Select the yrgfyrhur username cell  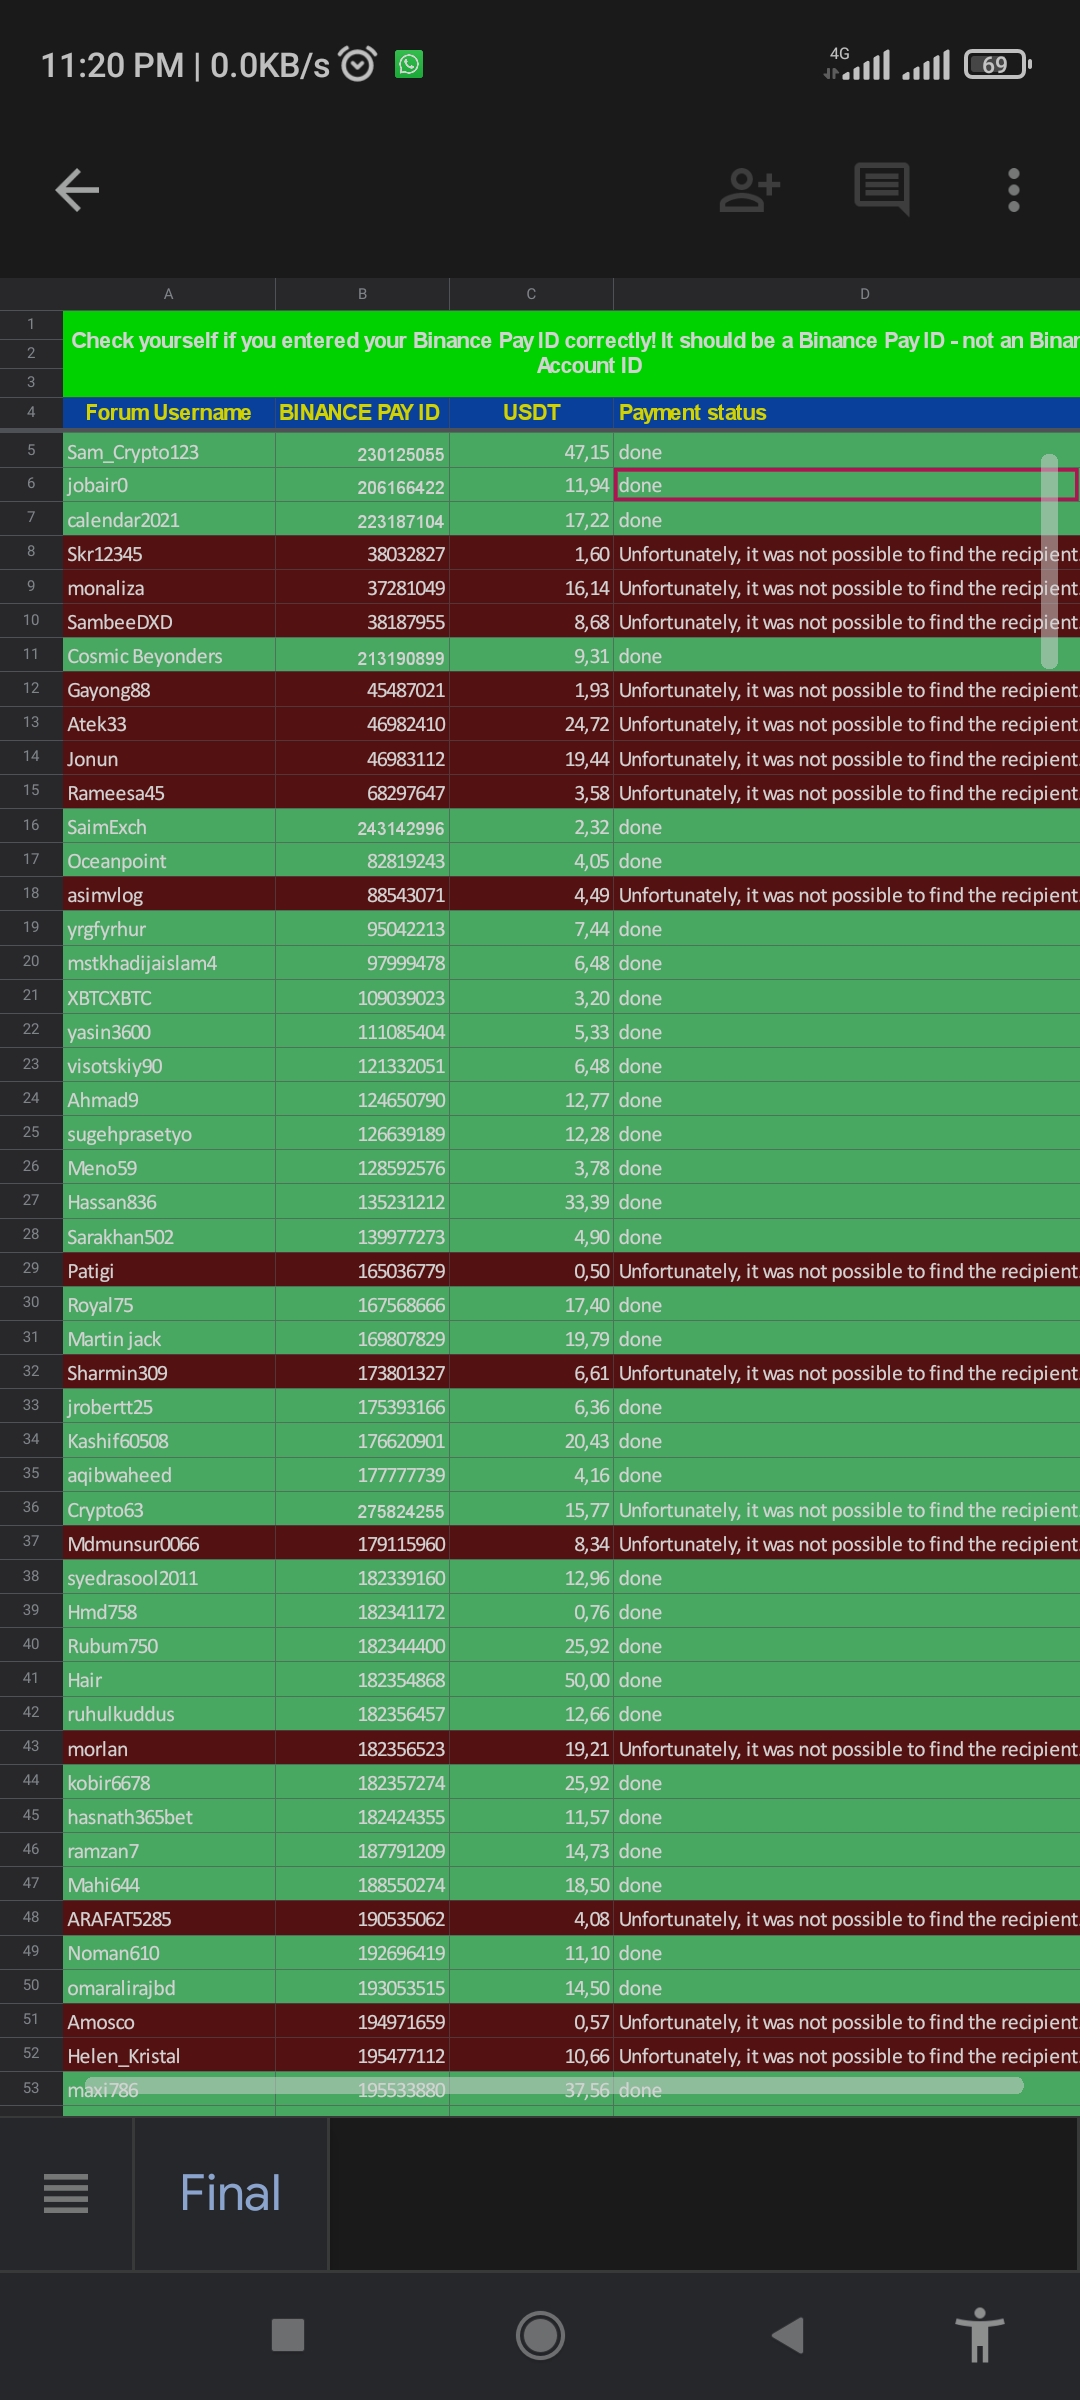tap(169, 929)
